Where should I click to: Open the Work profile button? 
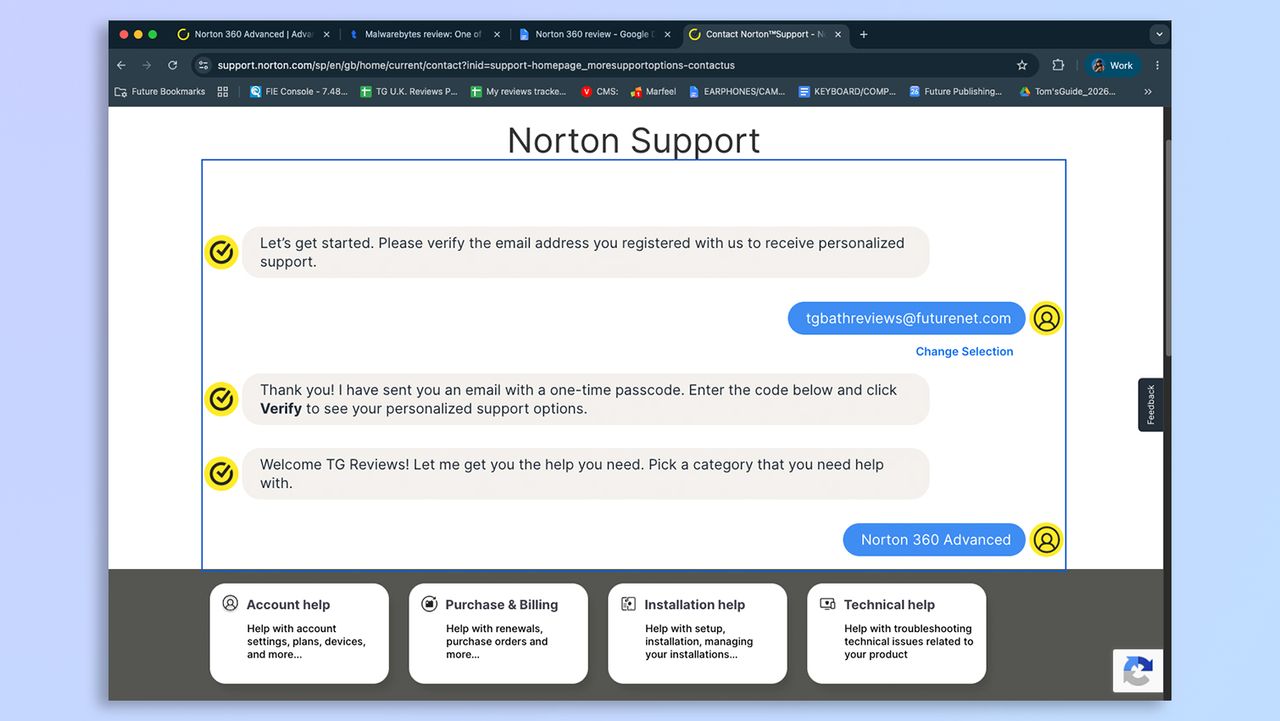1112,65
